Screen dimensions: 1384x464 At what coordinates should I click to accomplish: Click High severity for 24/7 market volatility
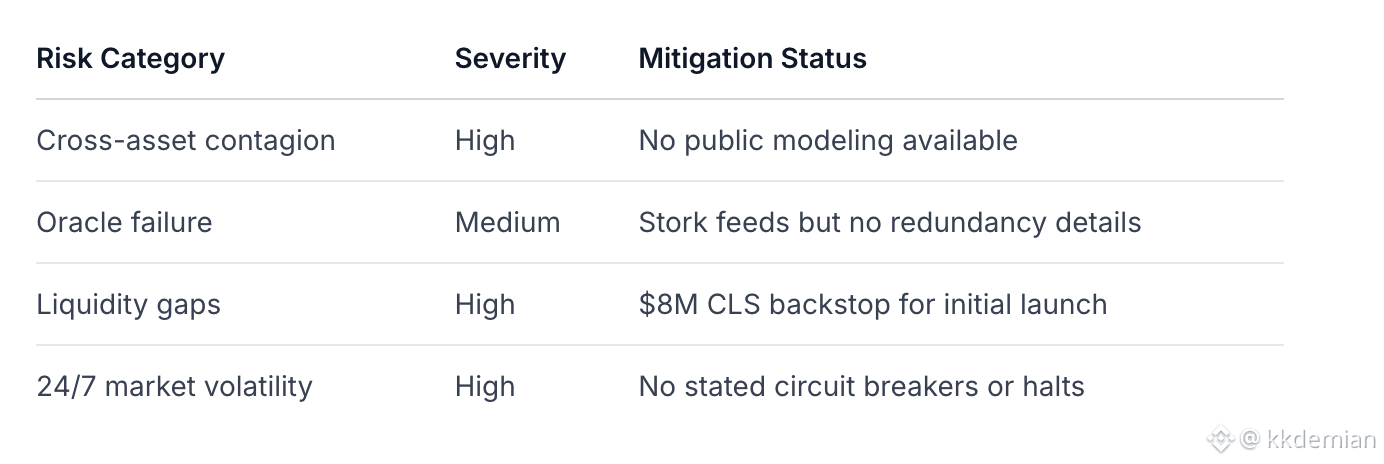pyautogui.click(x=485, y=386)
